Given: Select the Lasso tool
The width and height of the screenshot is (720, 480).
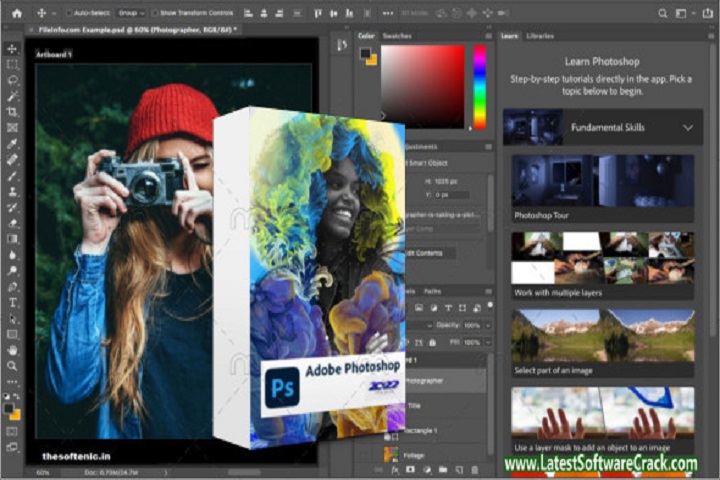Looking at the screenshot, I should (x=12, y=80).
